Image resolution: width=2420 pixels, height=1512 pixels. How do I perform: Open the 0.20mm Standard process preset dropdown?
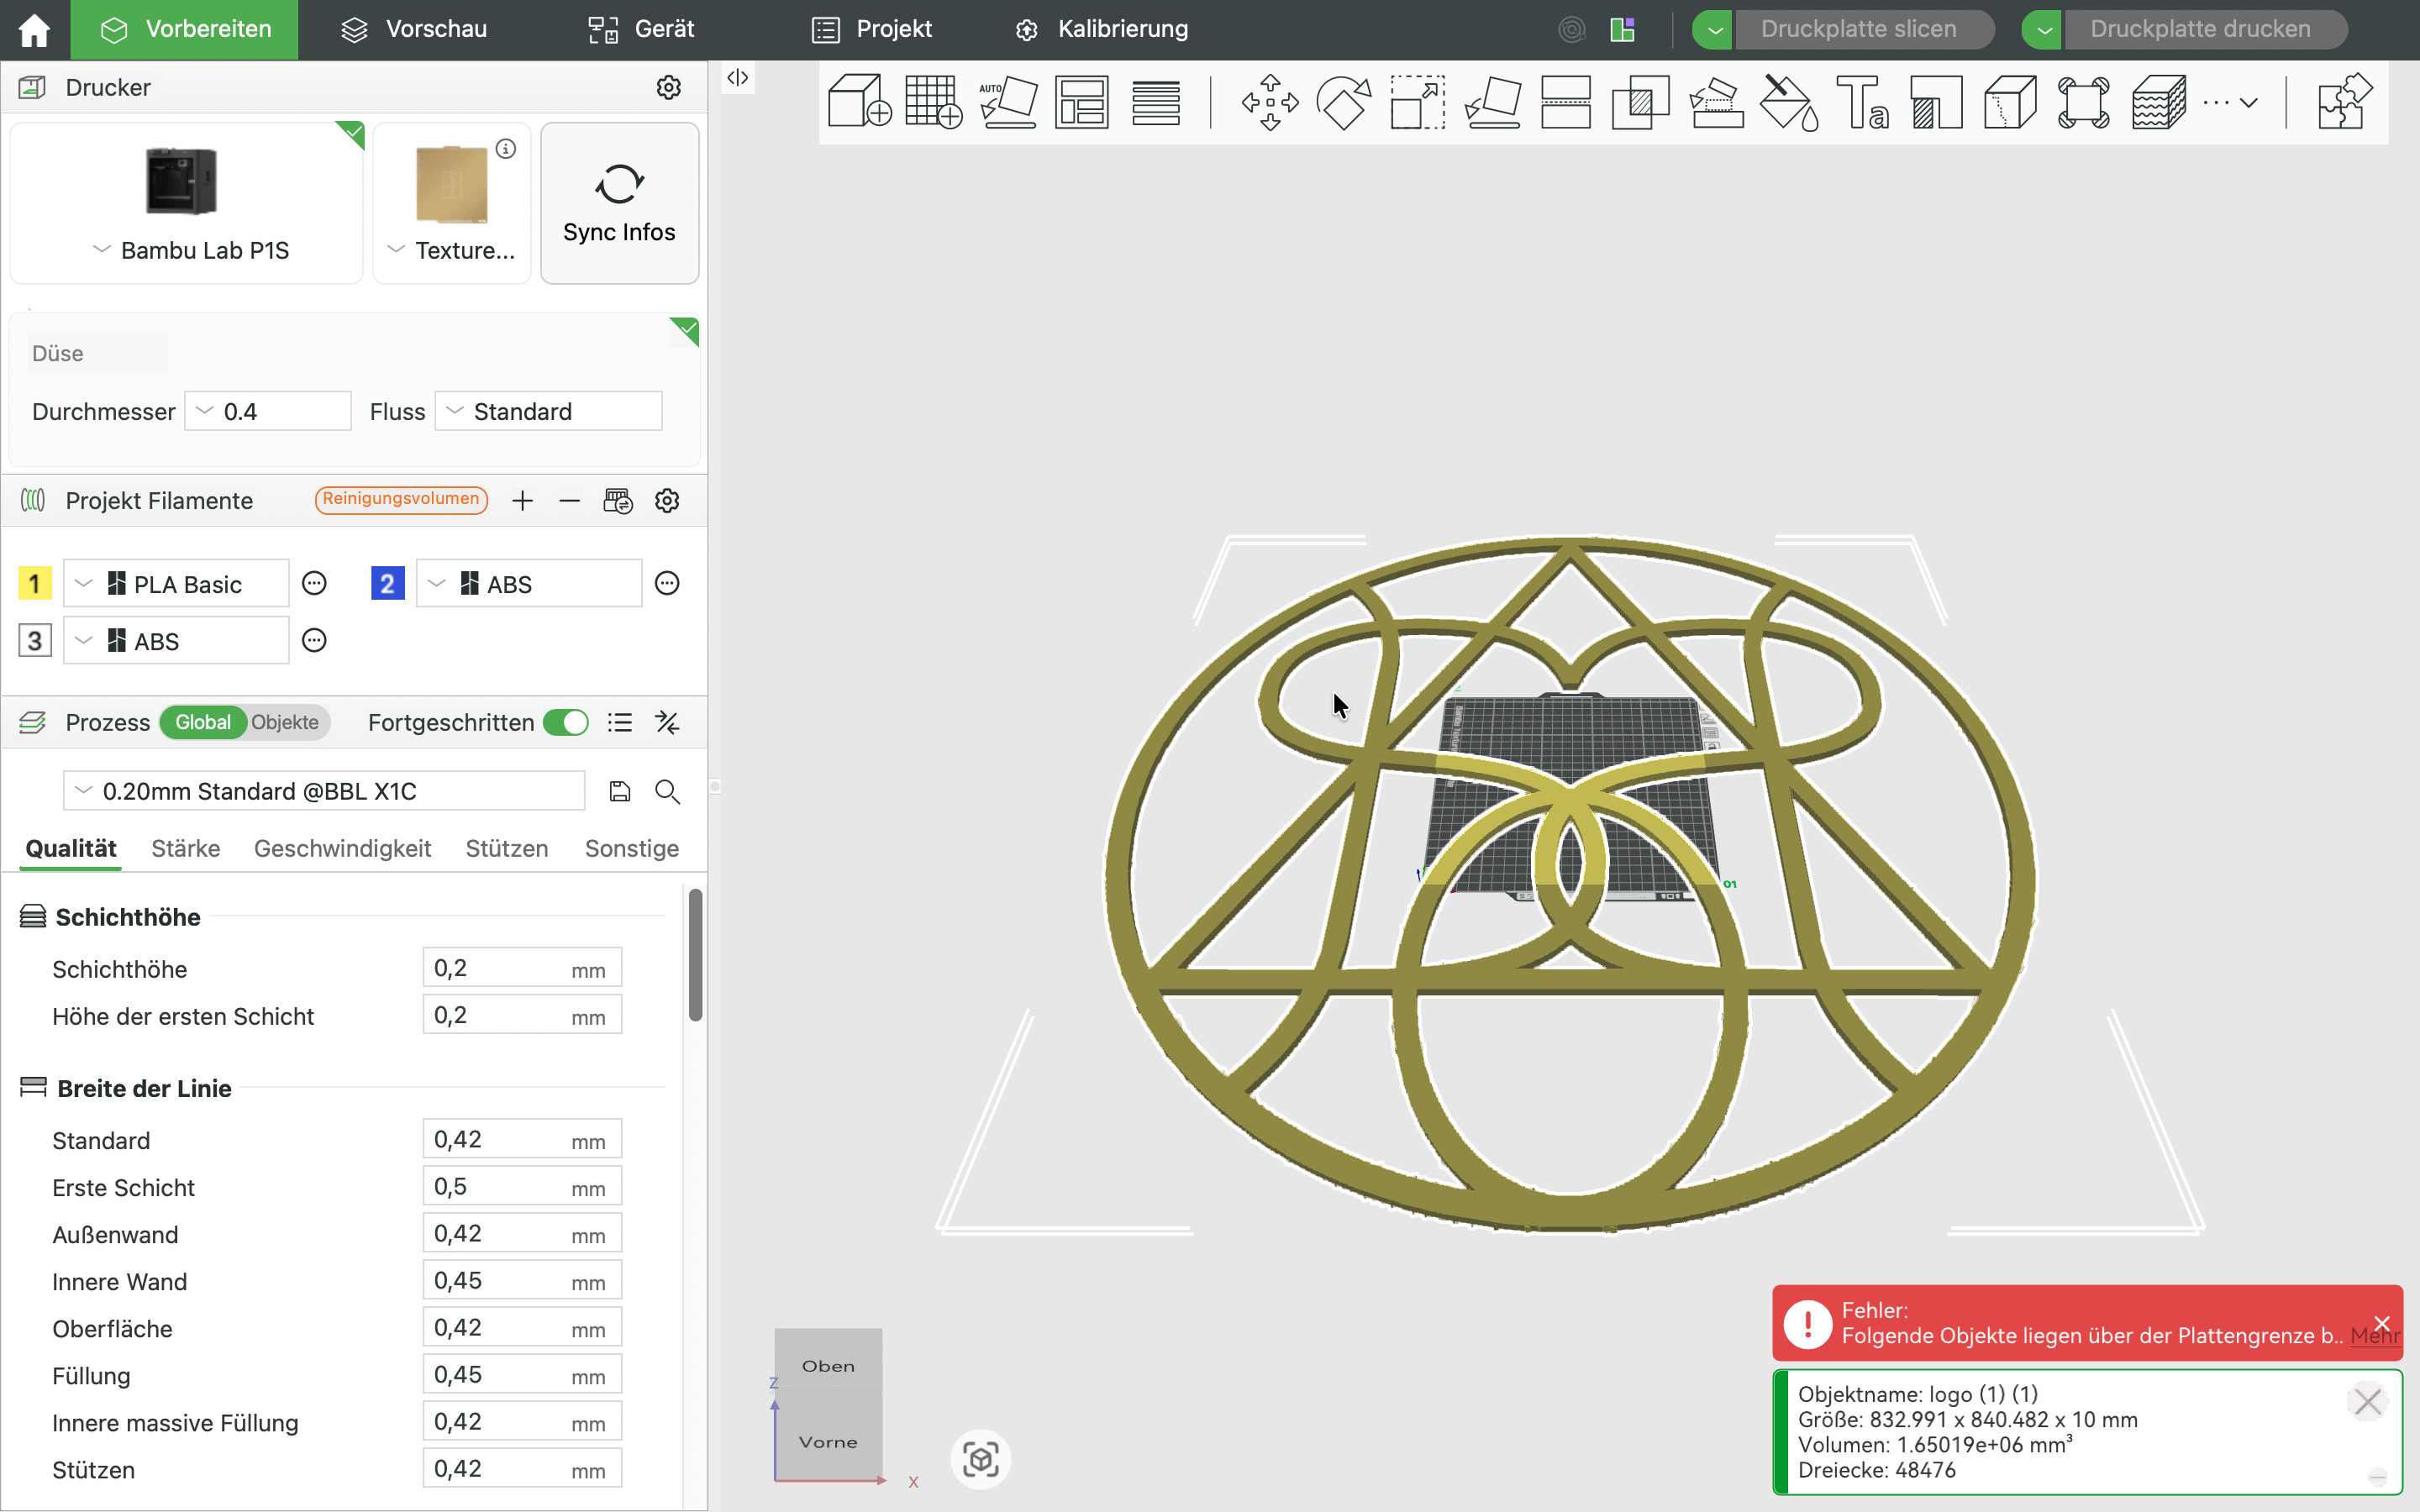pyautogui.click(x=324, y=791)
